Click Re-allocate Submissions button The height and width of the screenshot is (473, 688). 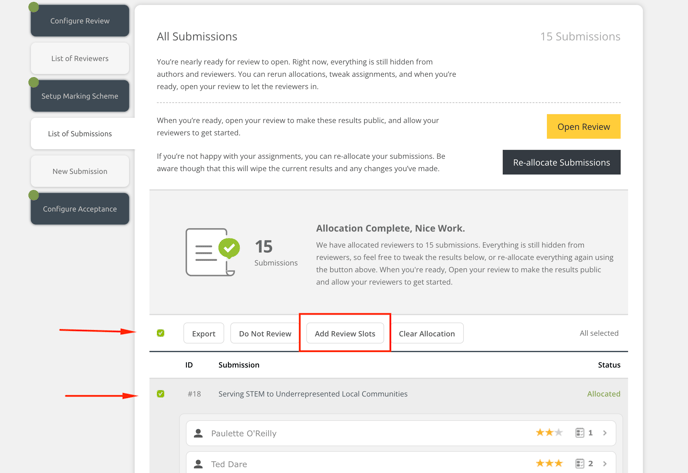point(561,162)
